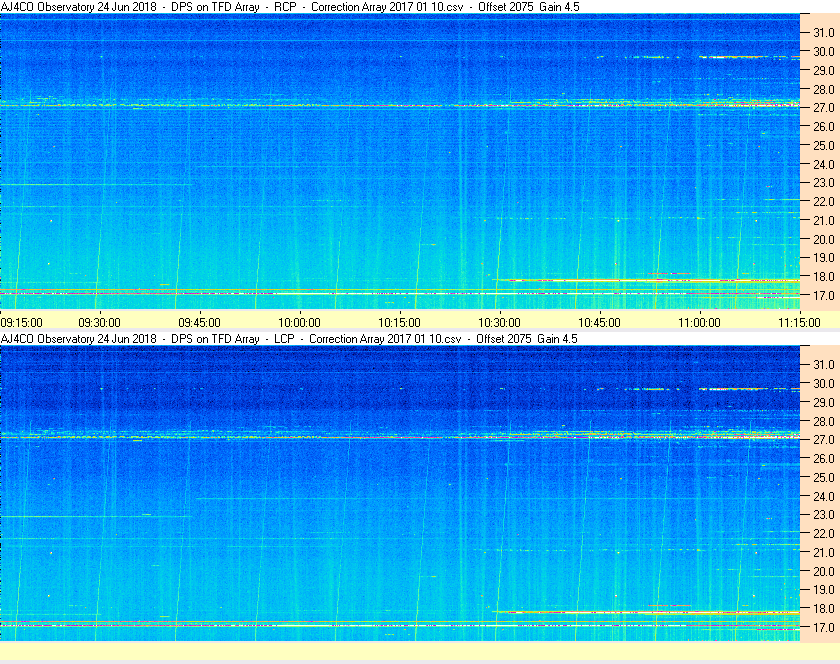Click the 18.0 frequency label on LCP plot
Image resolution: width=840 pixels, height=664 pixels.
(x=824, y=608)
